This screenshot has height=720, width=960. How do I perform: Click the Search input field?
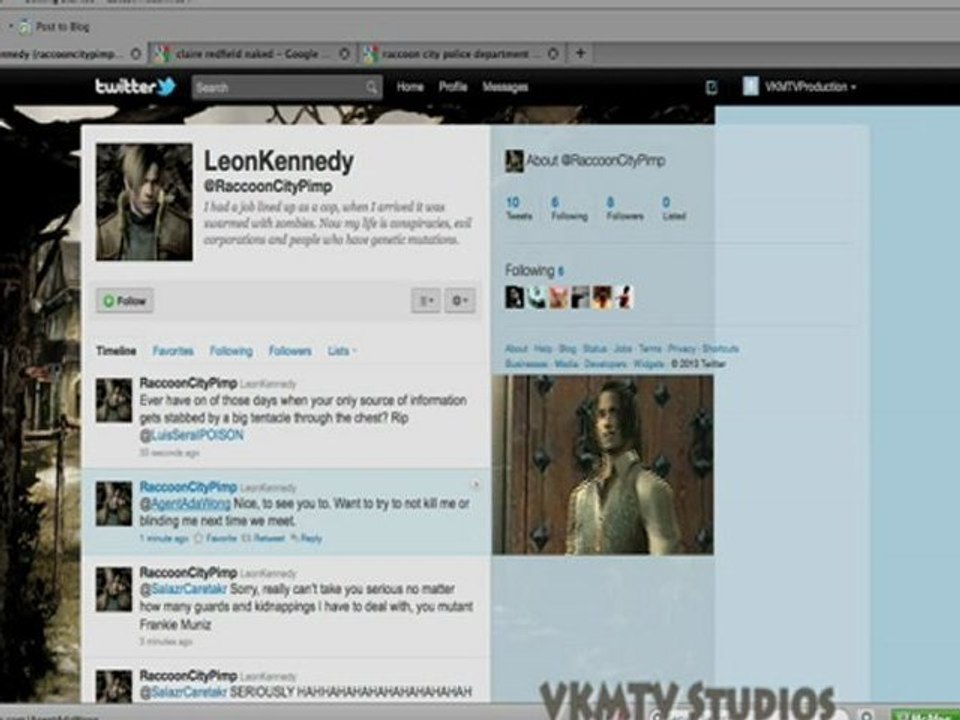[287, 88]
